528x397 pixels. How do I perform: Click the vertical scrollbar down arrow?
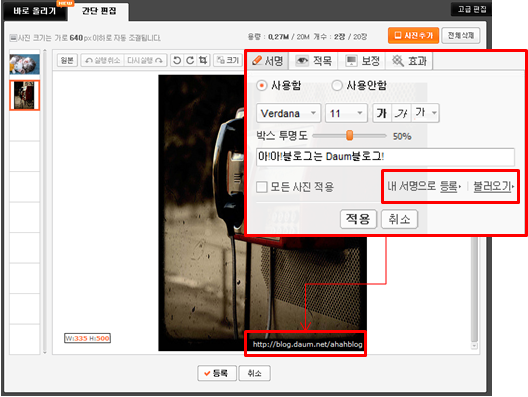click(x=474, y=346)
